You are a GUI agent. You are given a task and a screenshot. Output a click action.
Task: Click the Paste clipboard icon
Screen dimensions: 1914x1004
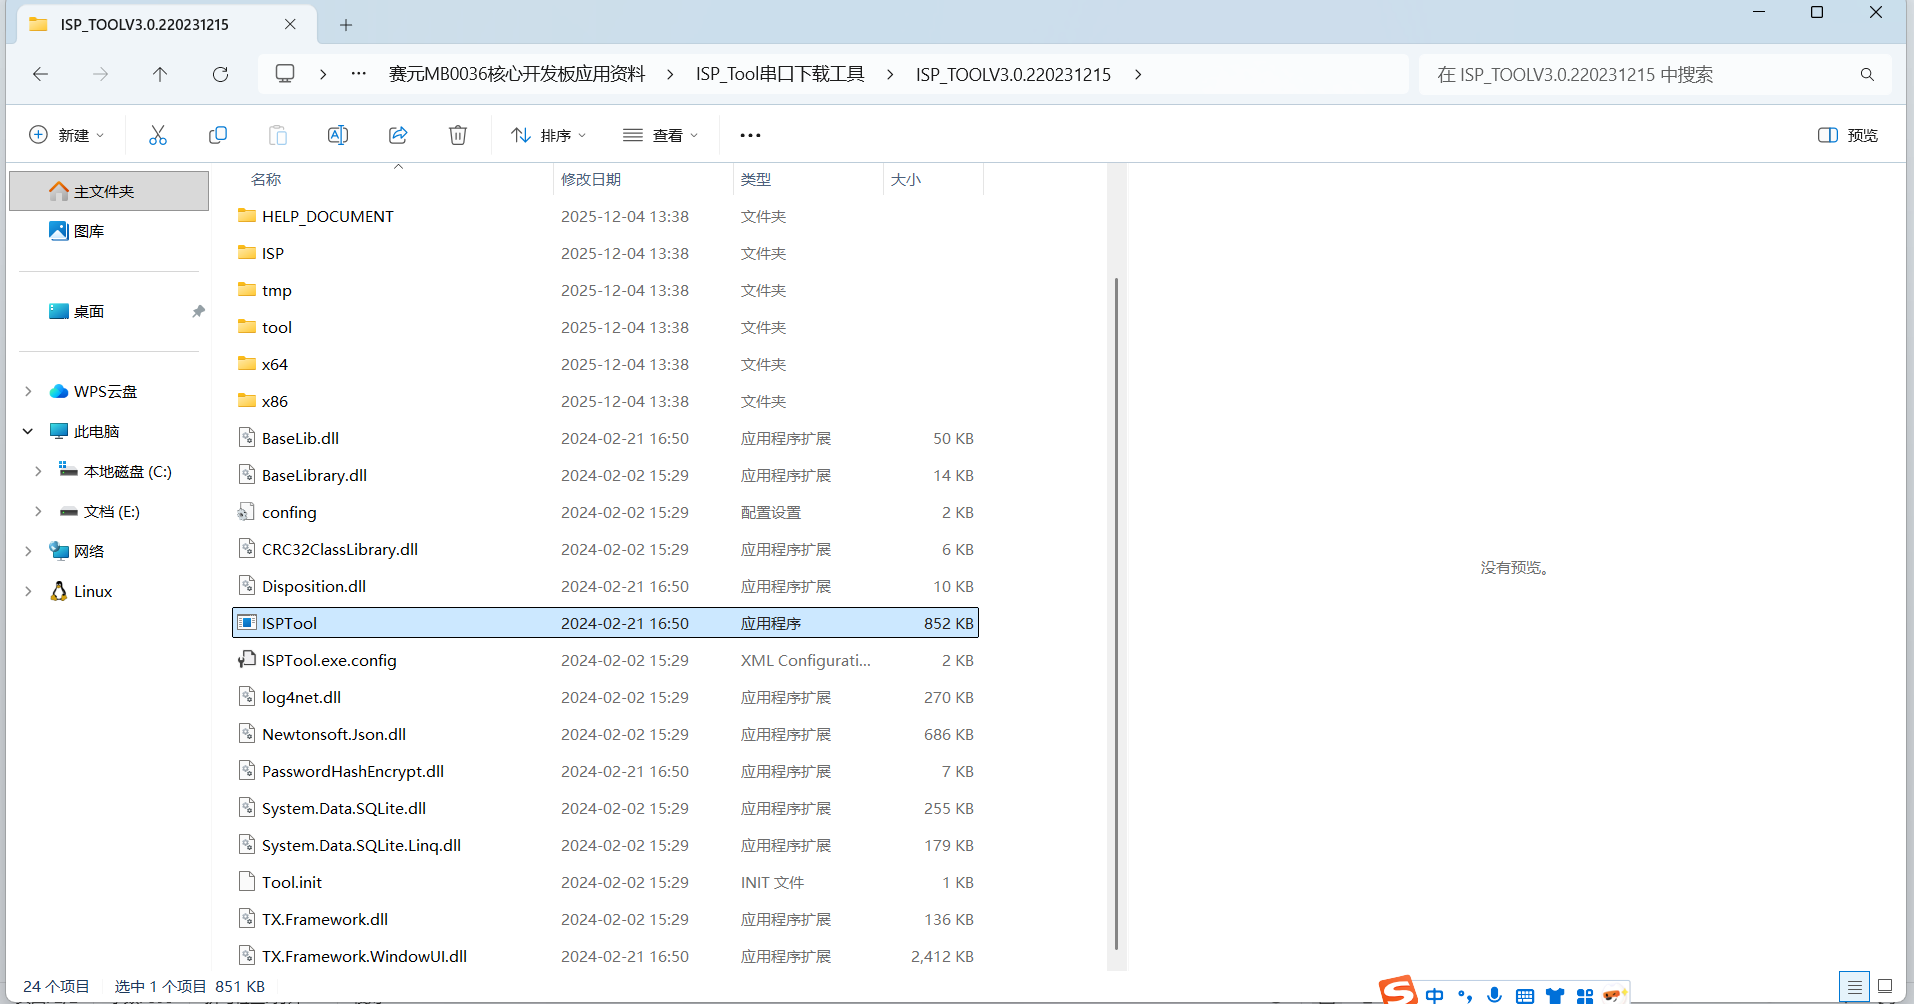278,135
